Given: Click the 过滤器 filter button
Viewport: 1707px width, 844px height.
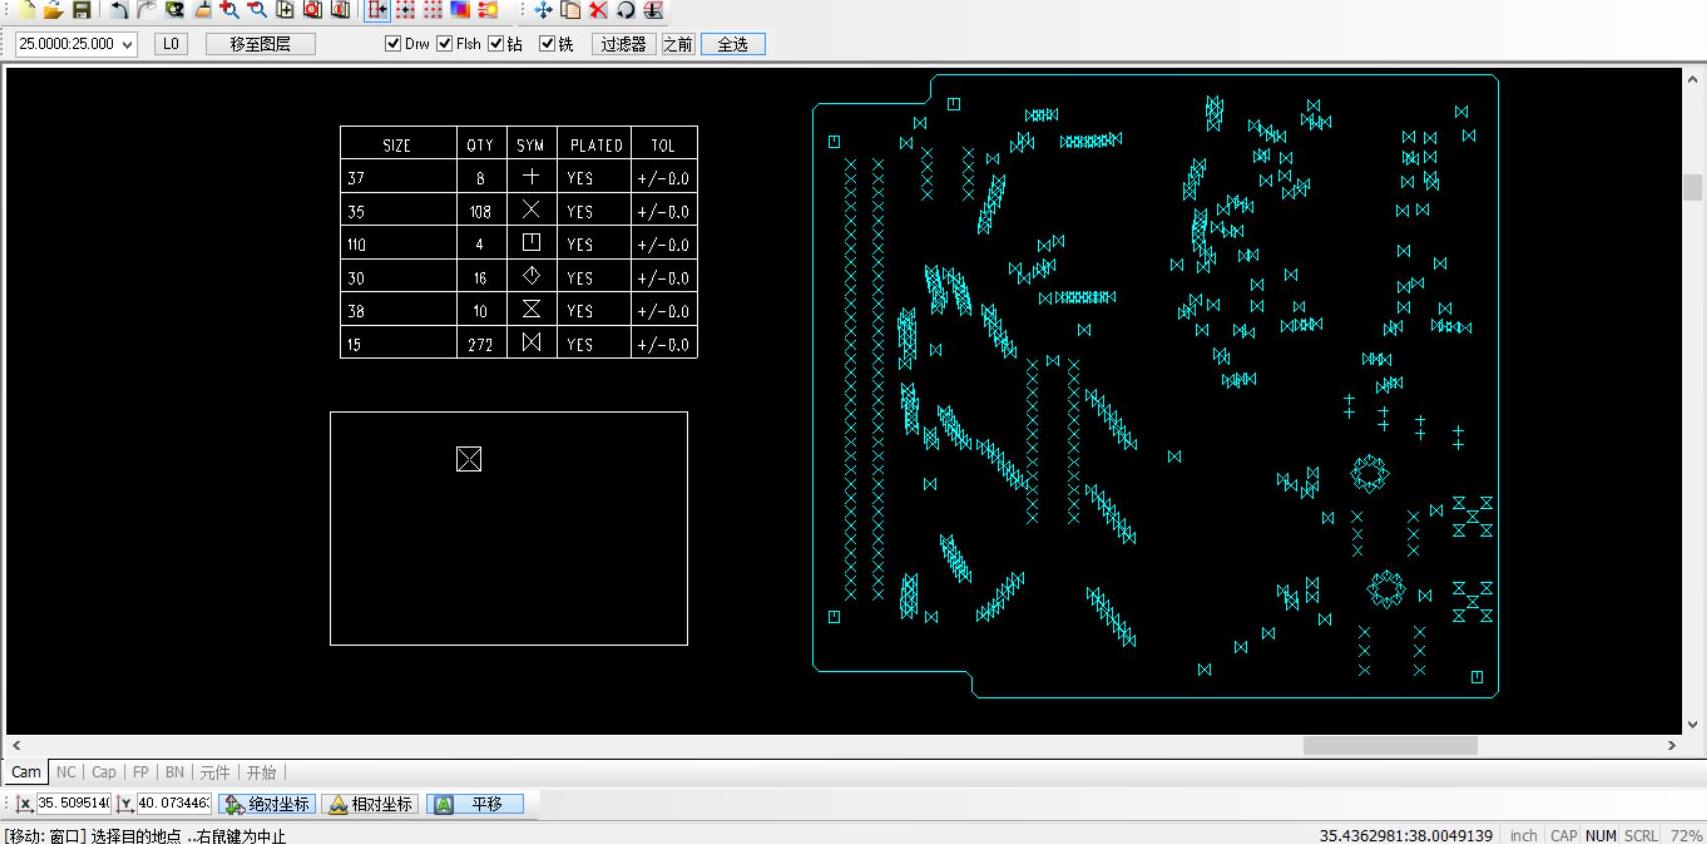Looking at the screenshot, I should coord(623,44).
